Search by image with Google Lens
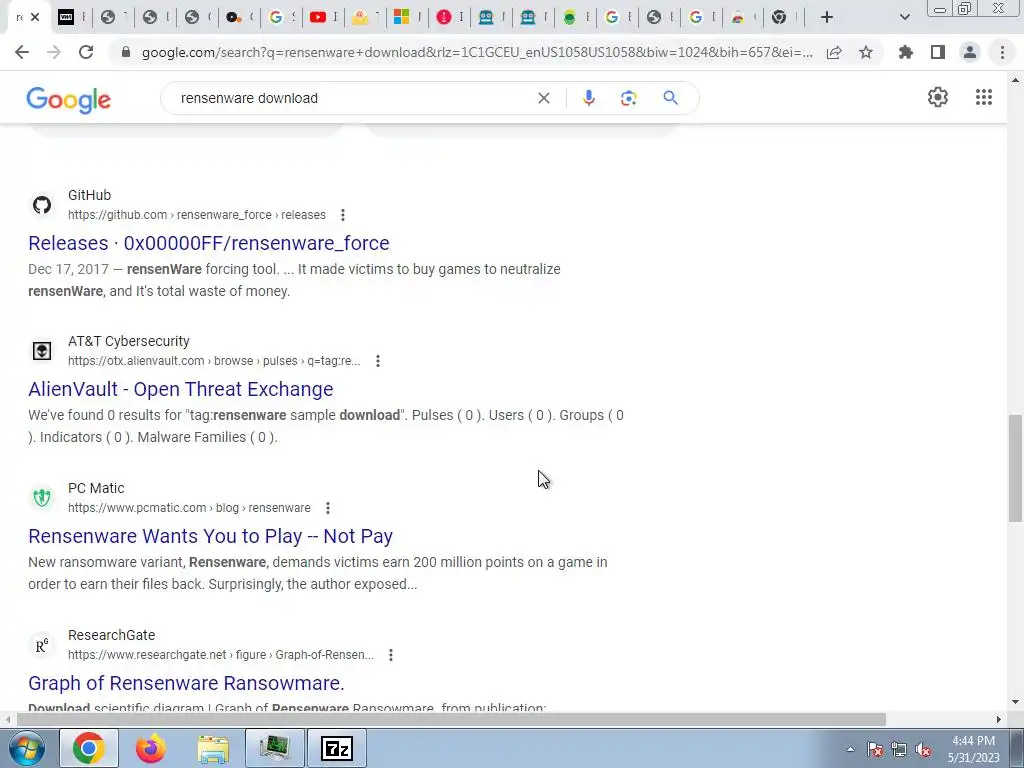This screenshot has height=768, width=1024. [x=628, y=98]
